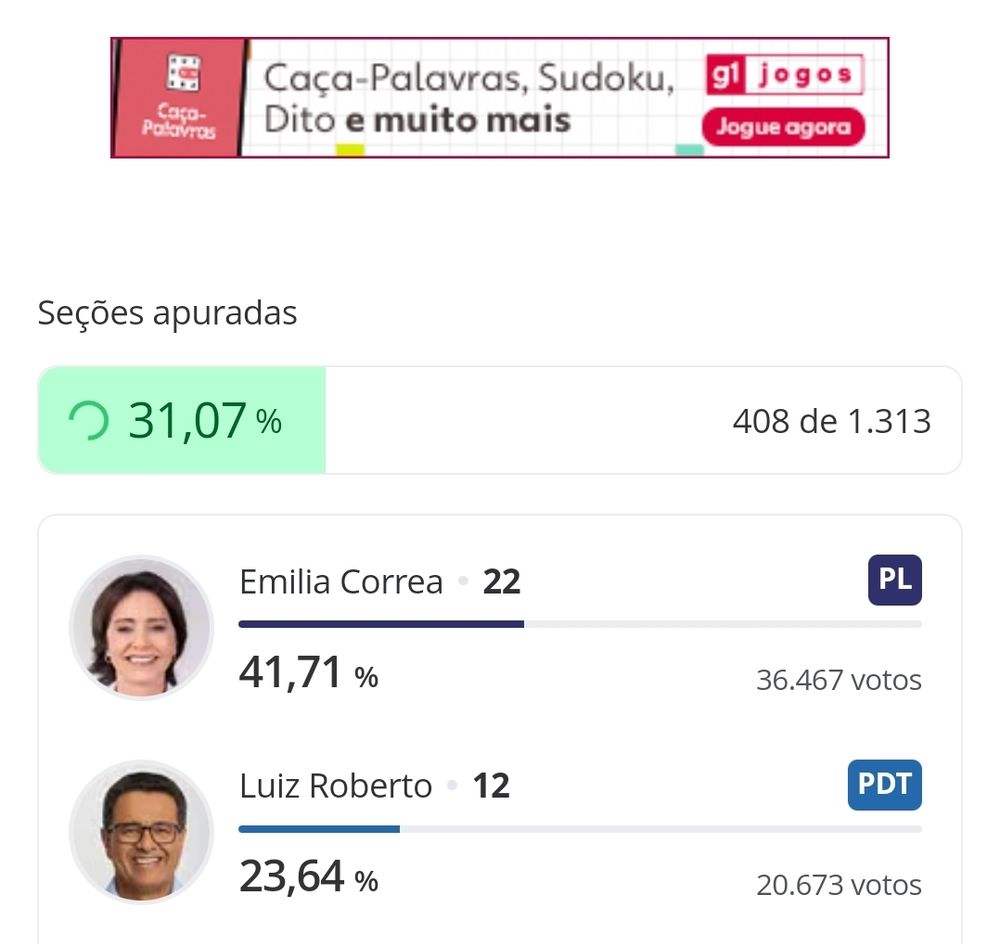This screenshot has height=944, width=1000.
Task: Open Luiz Roberto's profile photo
Action: 141,832
